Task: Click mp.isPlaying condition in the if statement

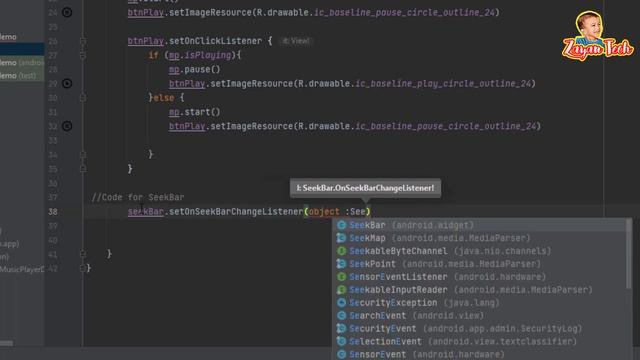Action: [200, 55]
